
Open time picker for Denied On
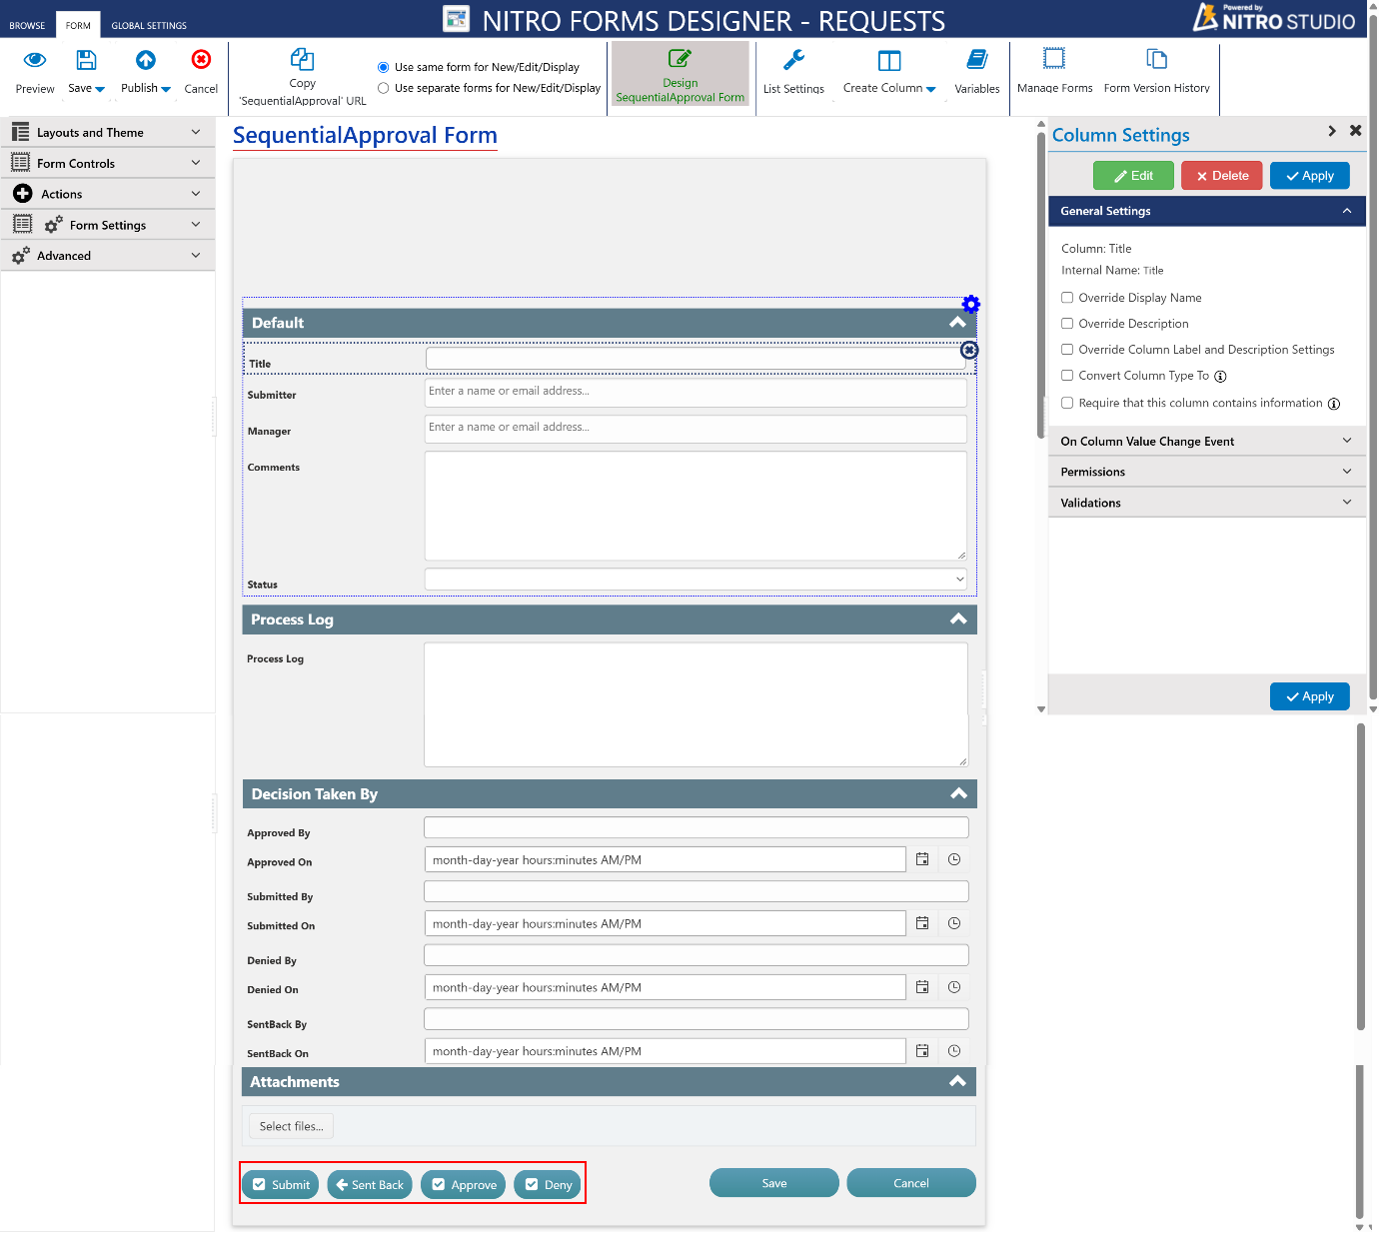954,987
